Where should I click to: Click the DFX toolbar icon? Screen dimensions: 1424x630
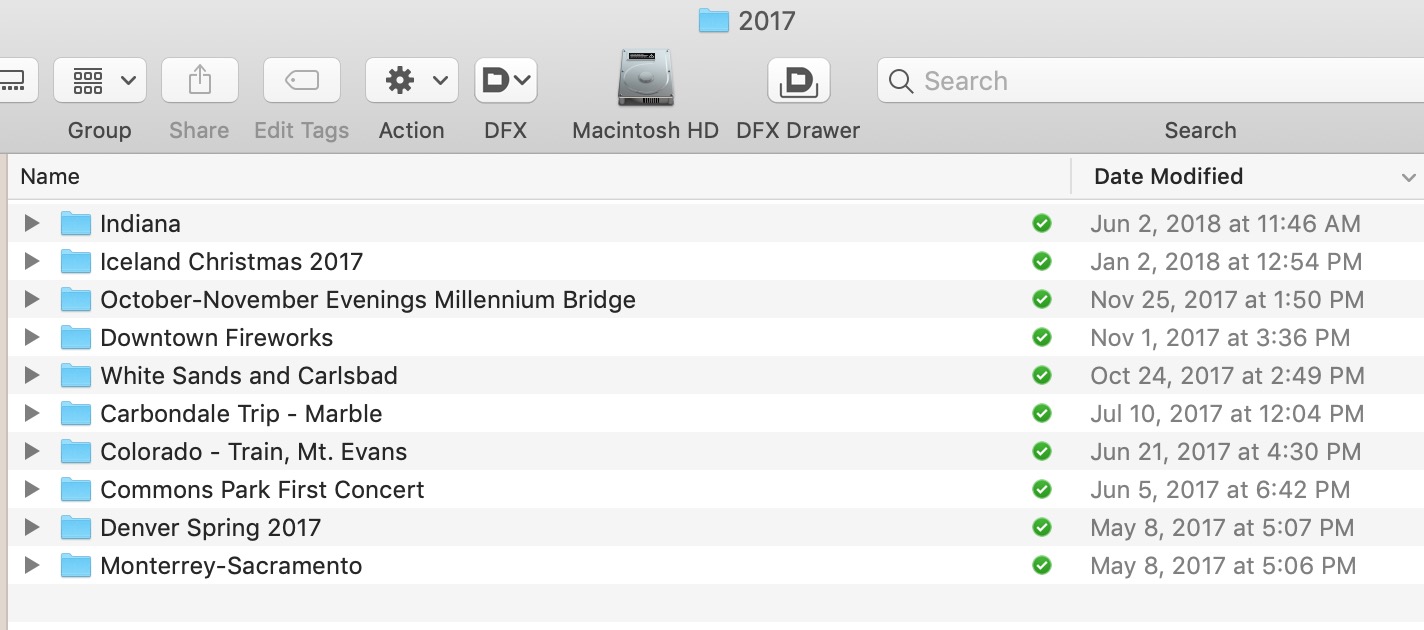506,81
